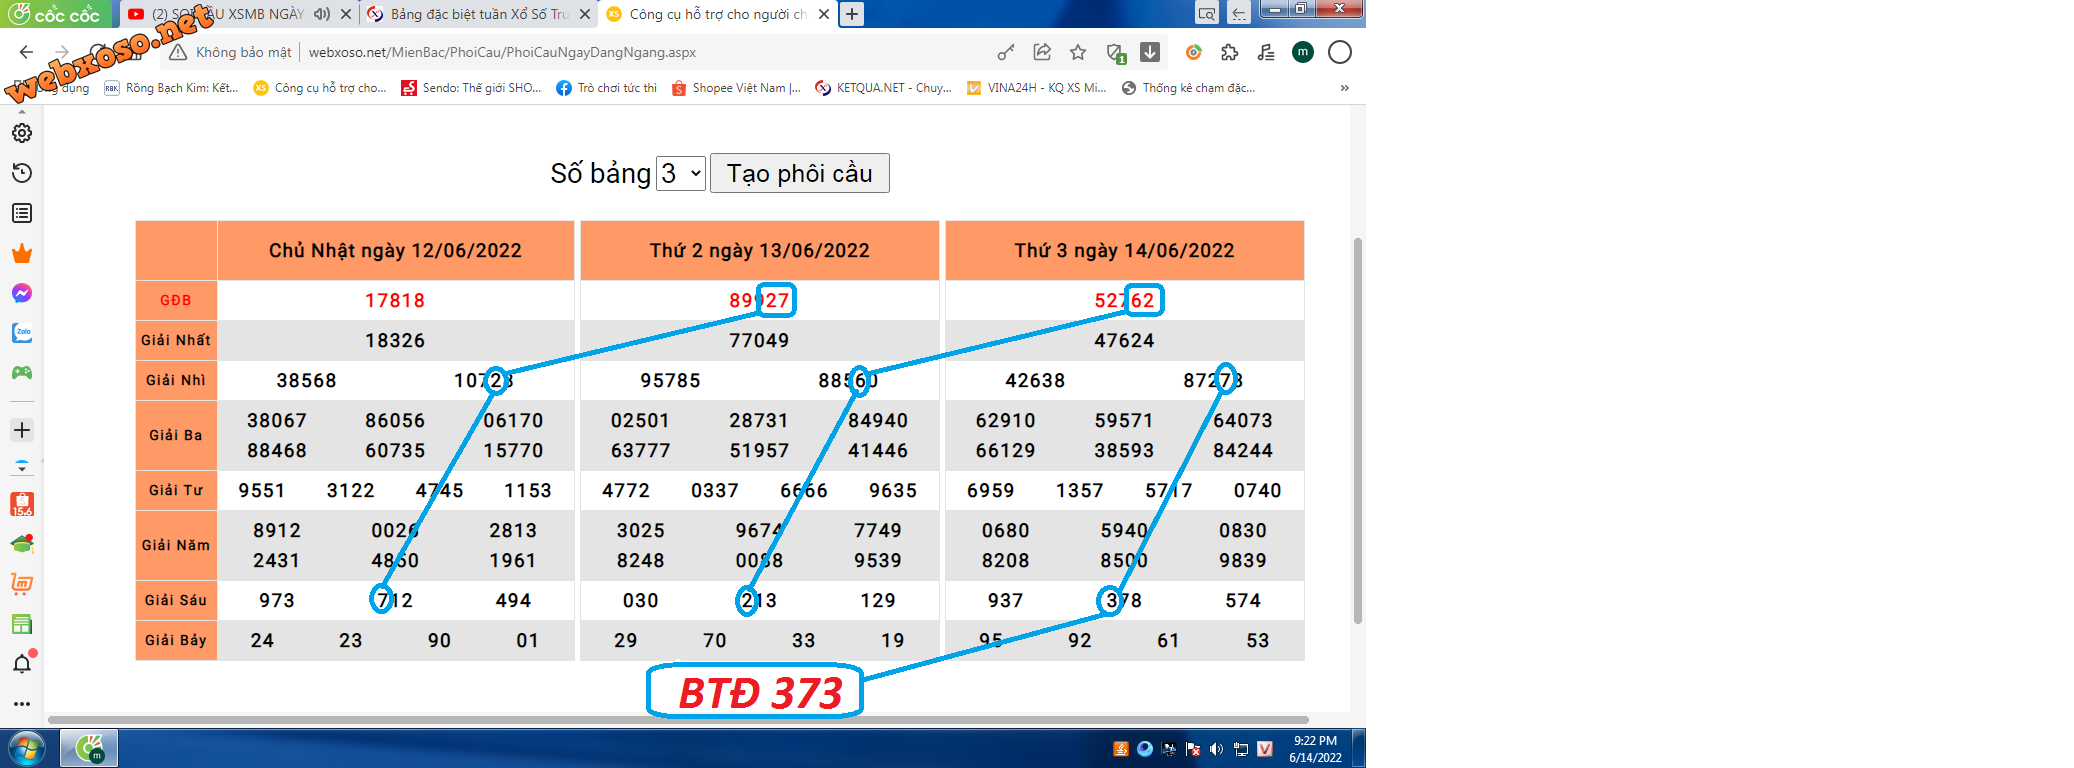Open the sidebar three-dots more menu

[x=22, y=704]
